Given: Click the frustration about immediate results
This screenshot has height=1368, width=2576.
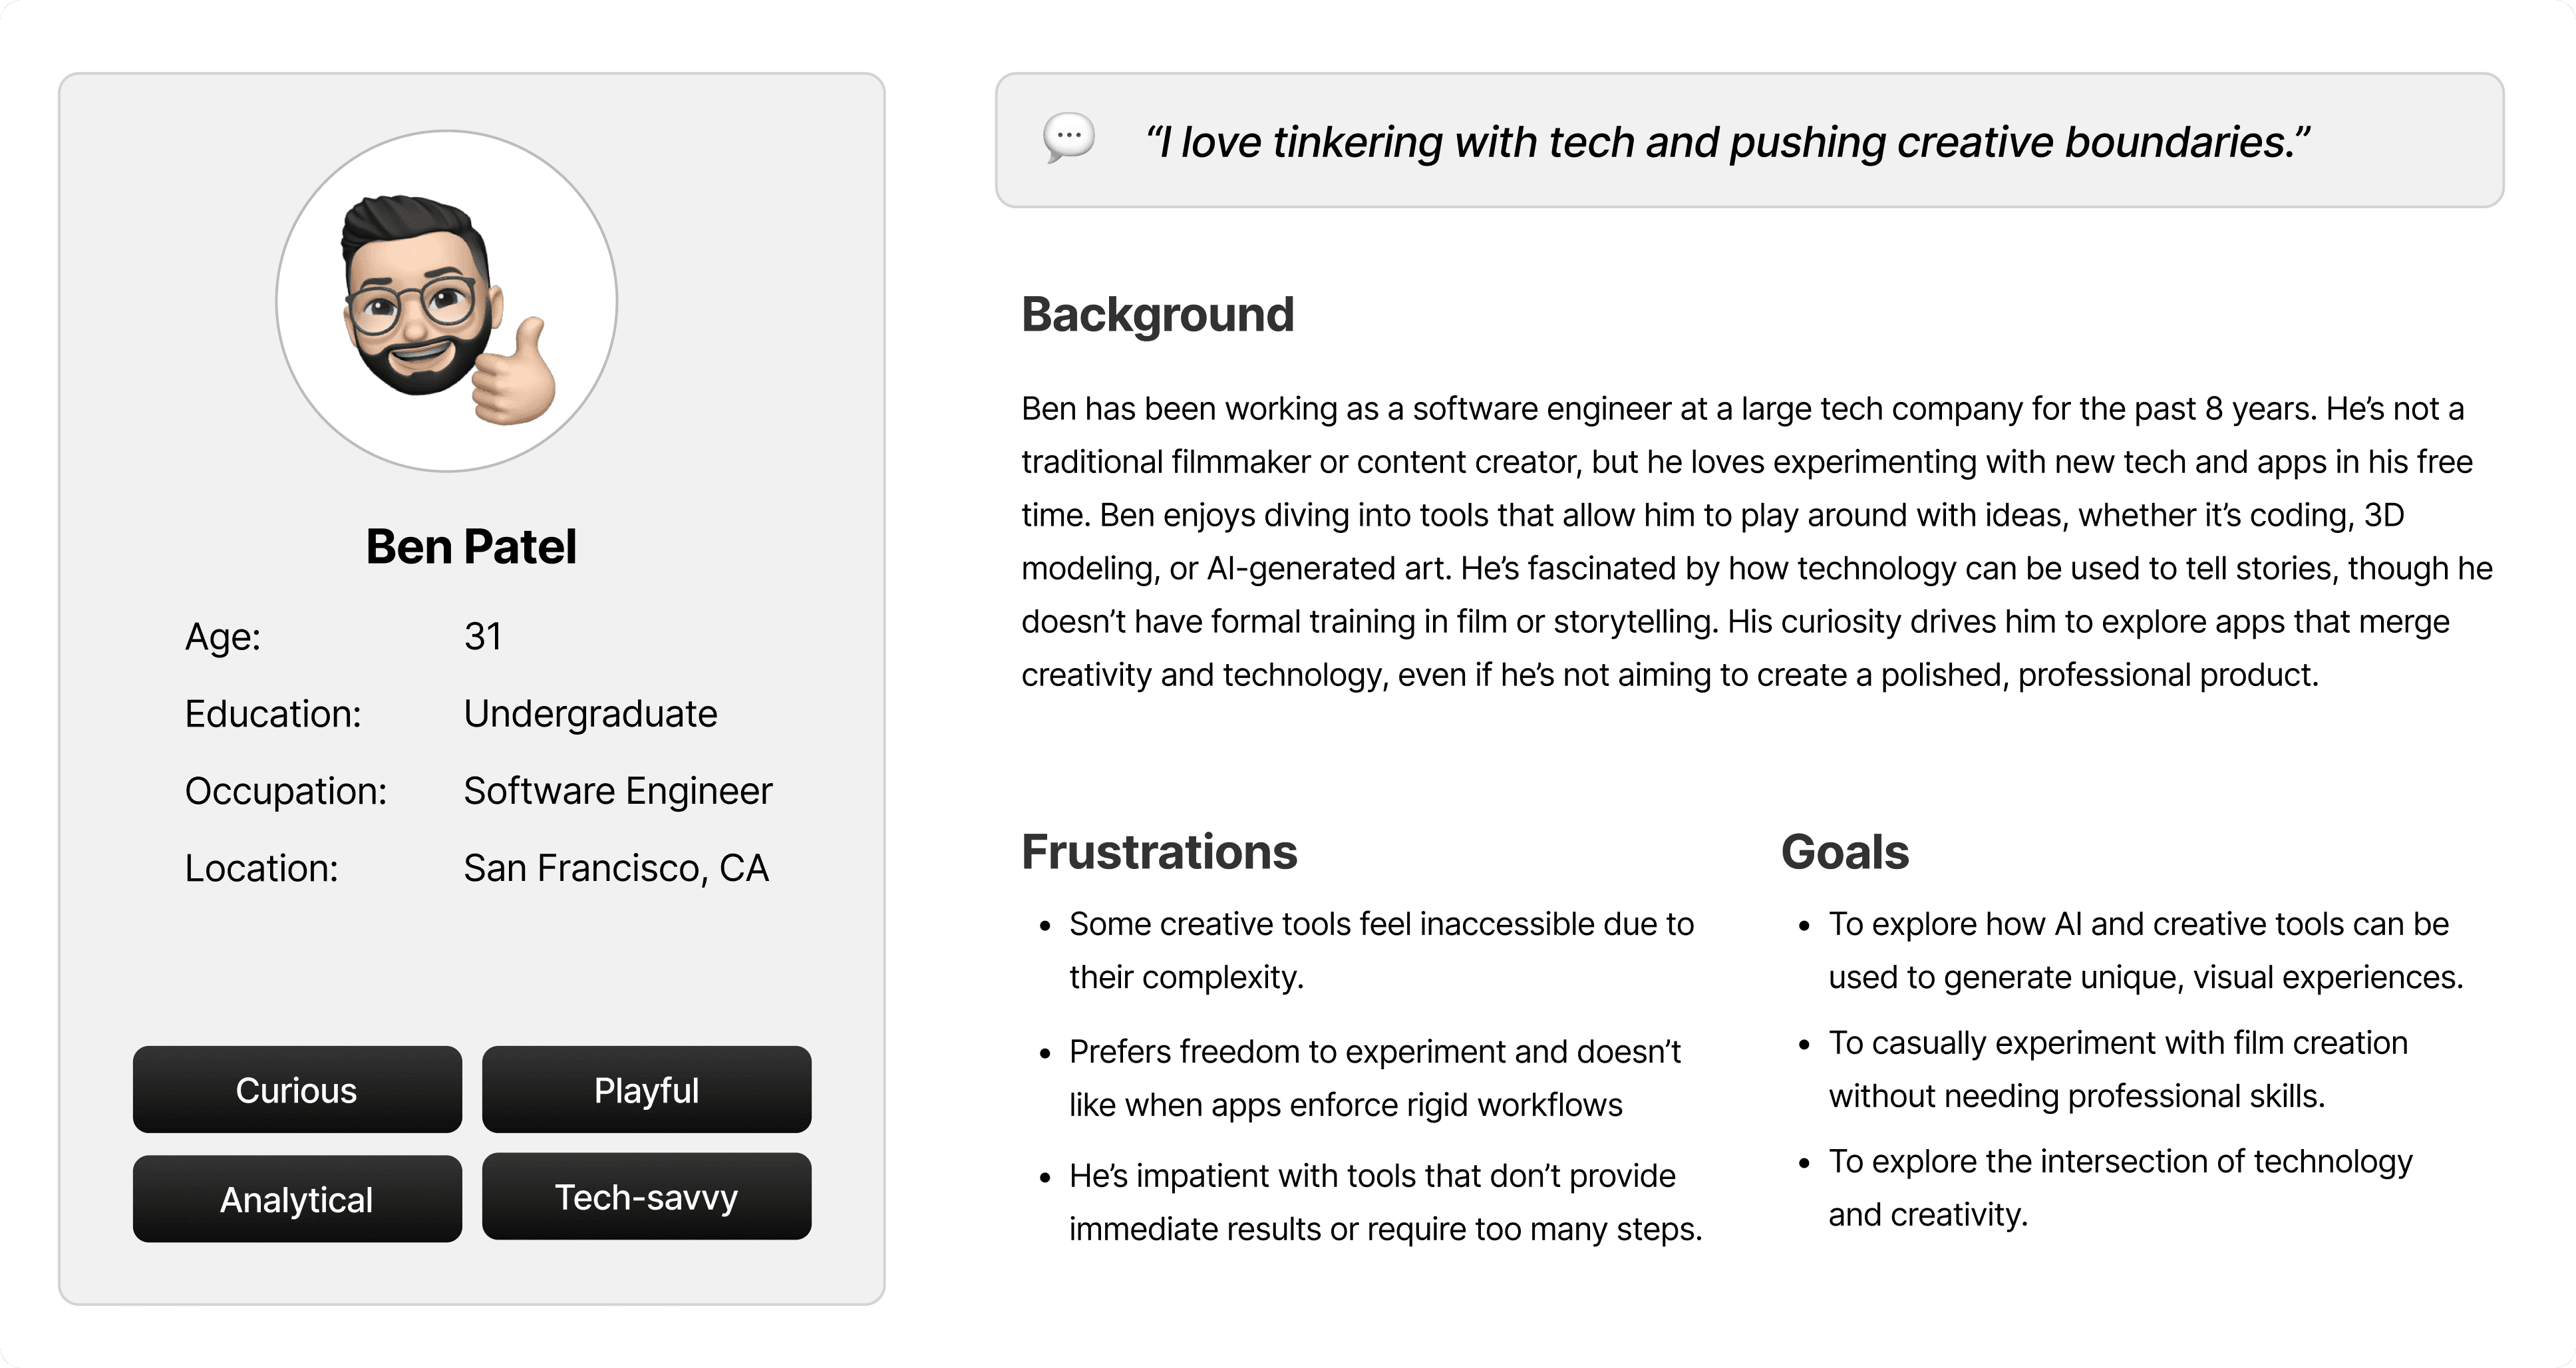Looking at the screenshot, I should coord(1385,1202).
